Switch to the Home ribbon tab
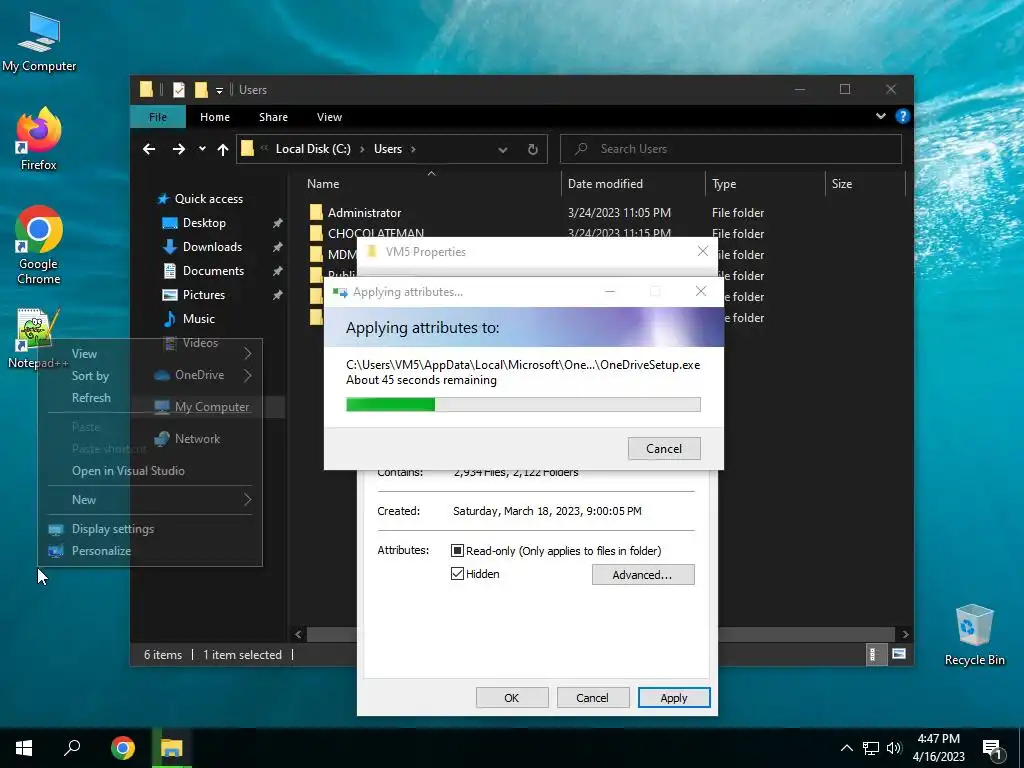 pyautogui.click(x=215, y=117)
